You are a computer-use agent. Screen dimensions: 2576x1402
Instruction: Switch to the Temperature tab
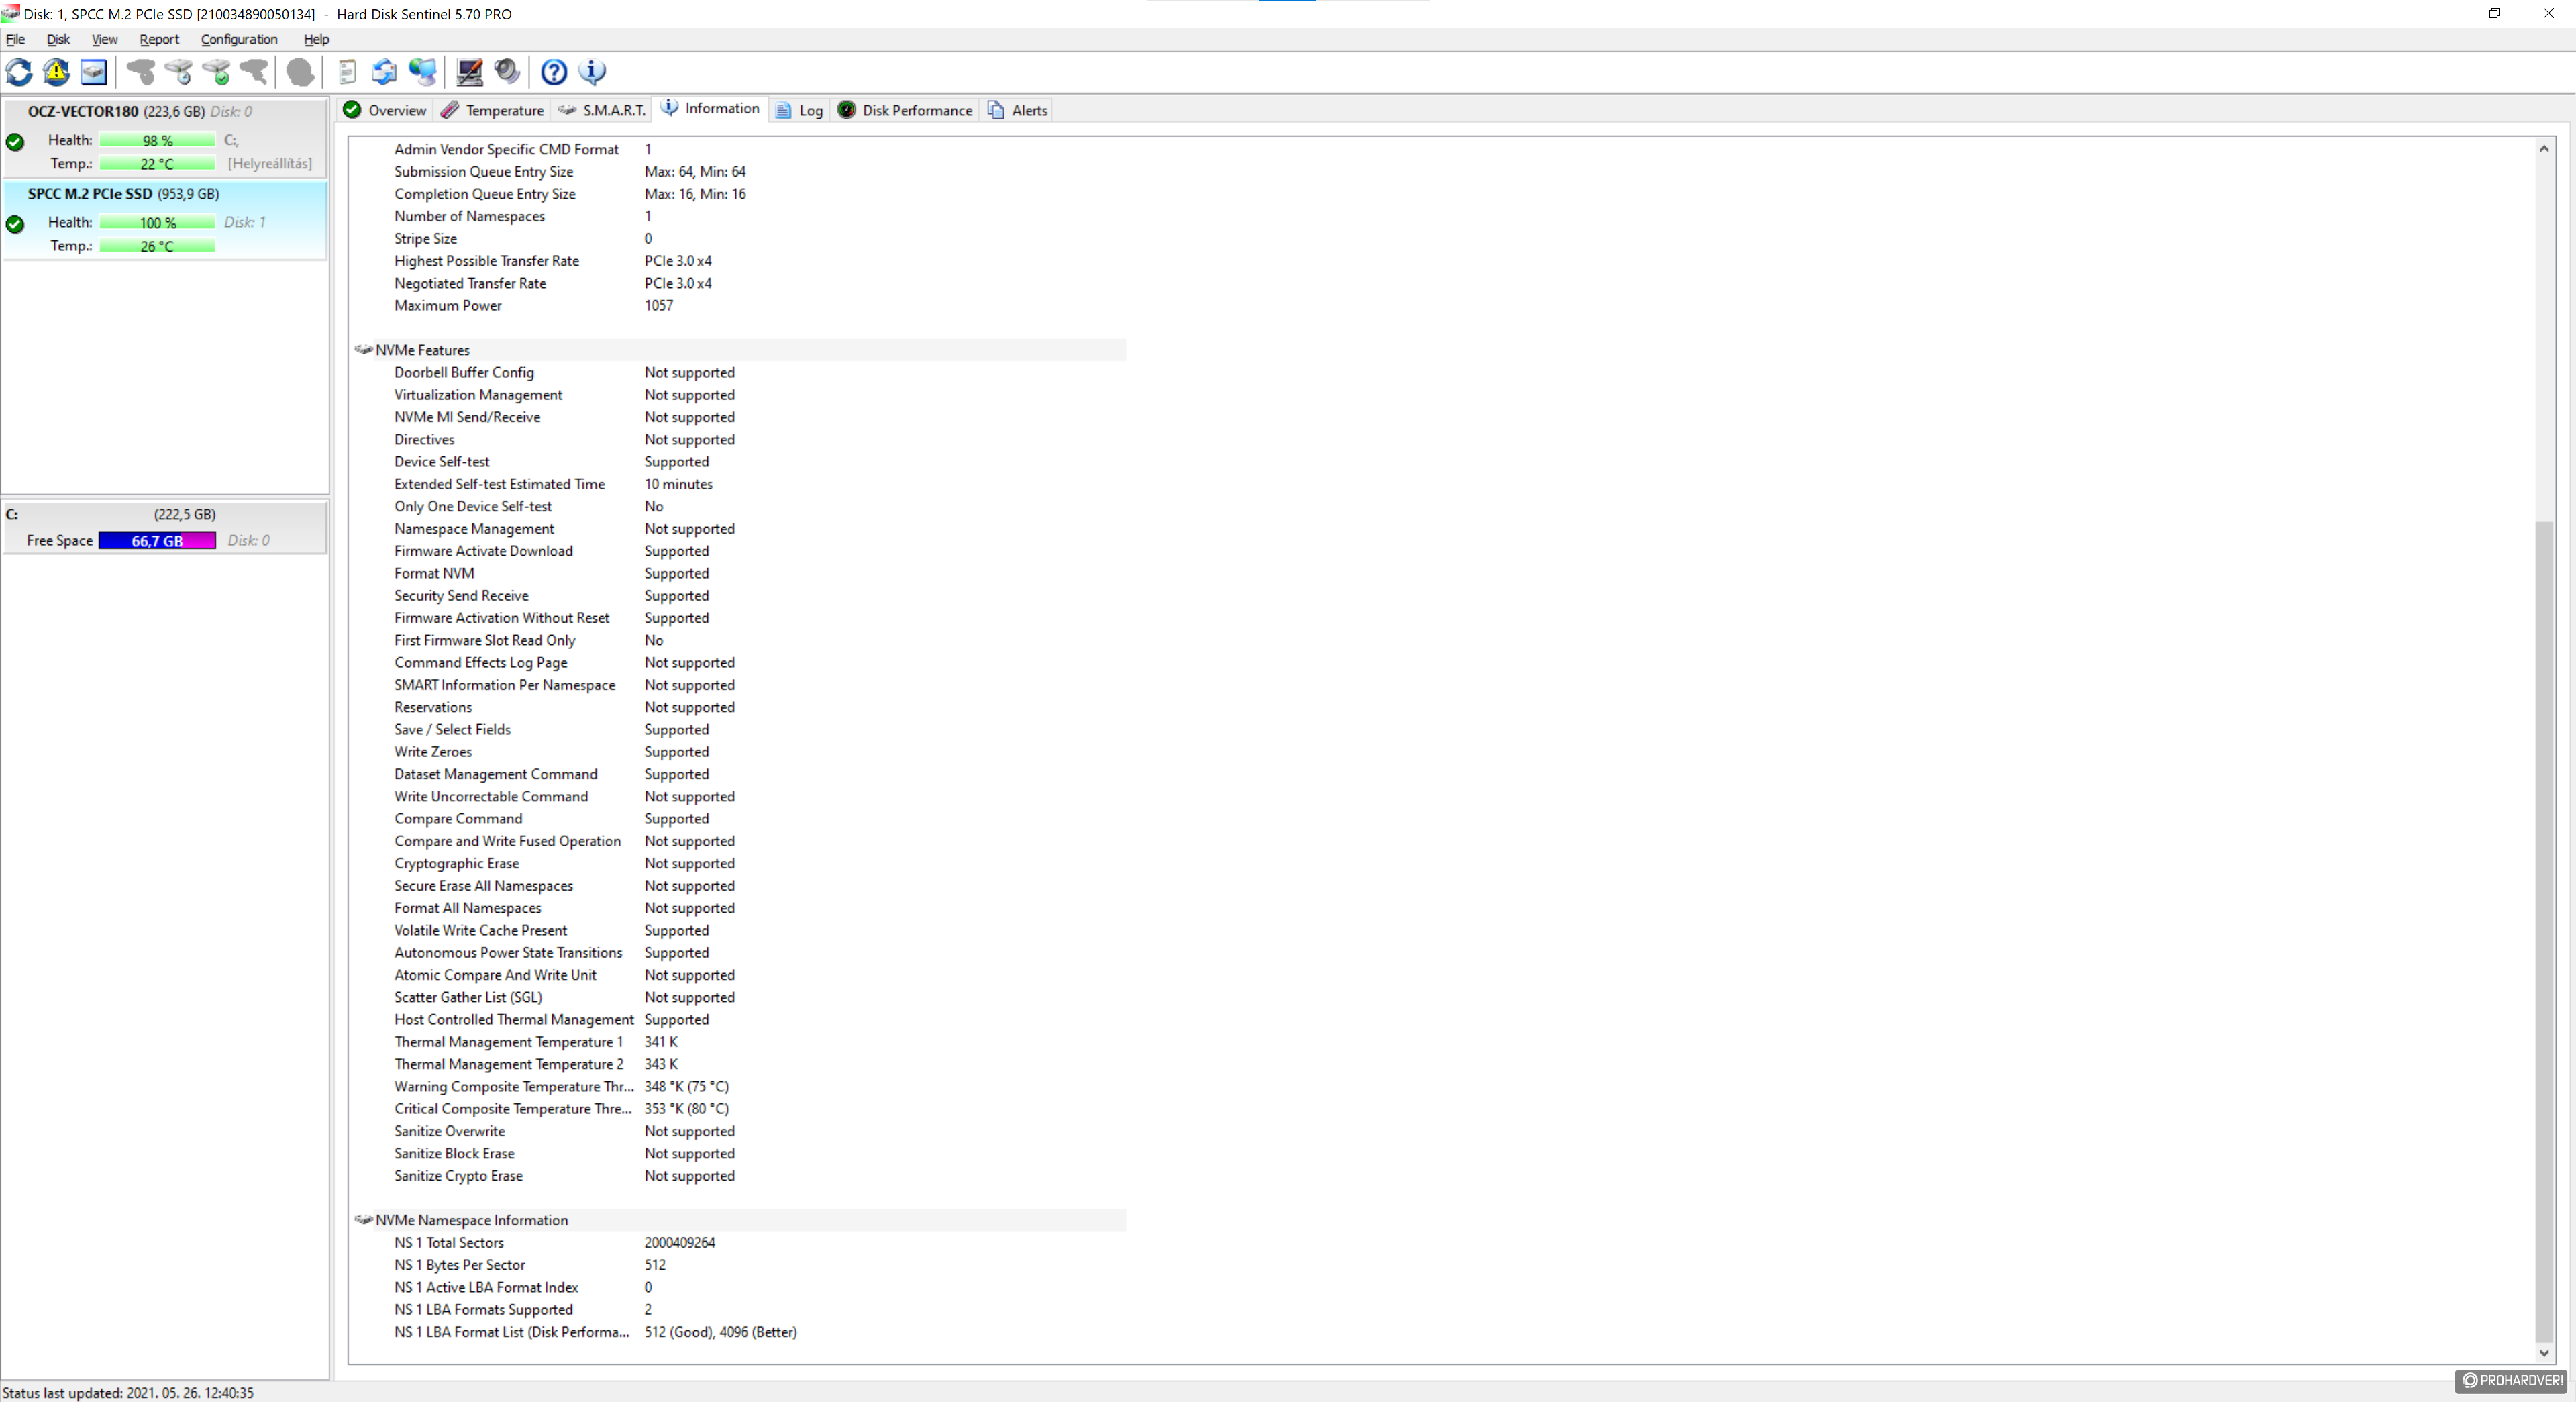click(x=492, y=110)
